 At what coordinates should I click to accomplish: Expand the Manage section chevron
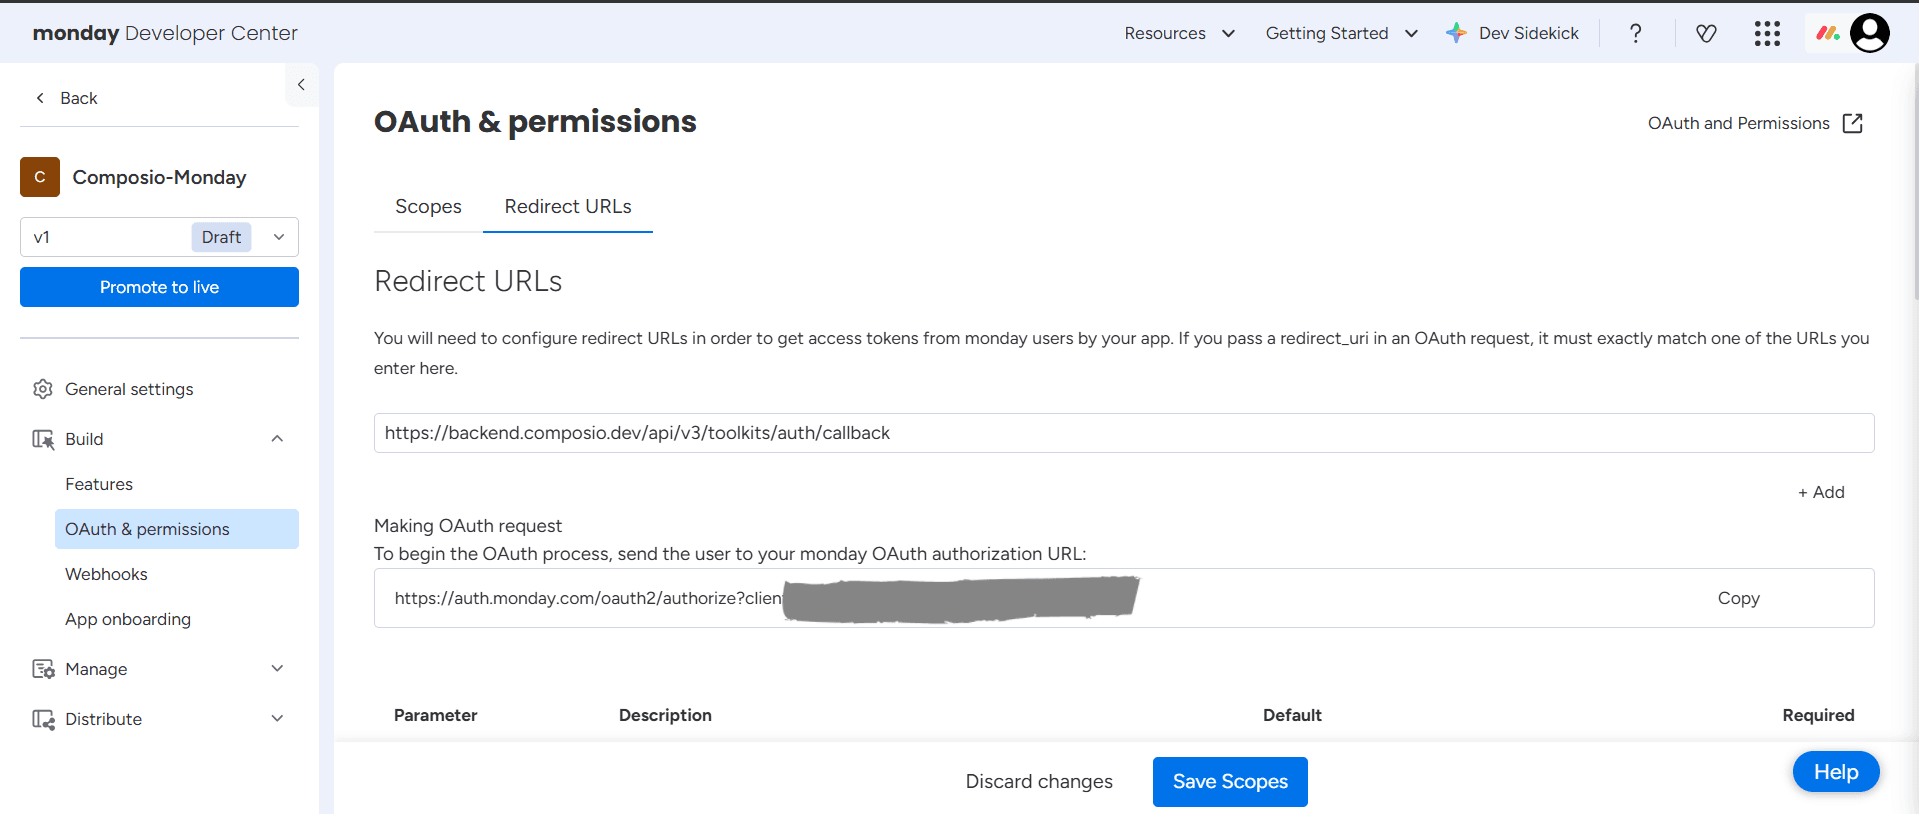pyautogui.click(x=277, y=669)
